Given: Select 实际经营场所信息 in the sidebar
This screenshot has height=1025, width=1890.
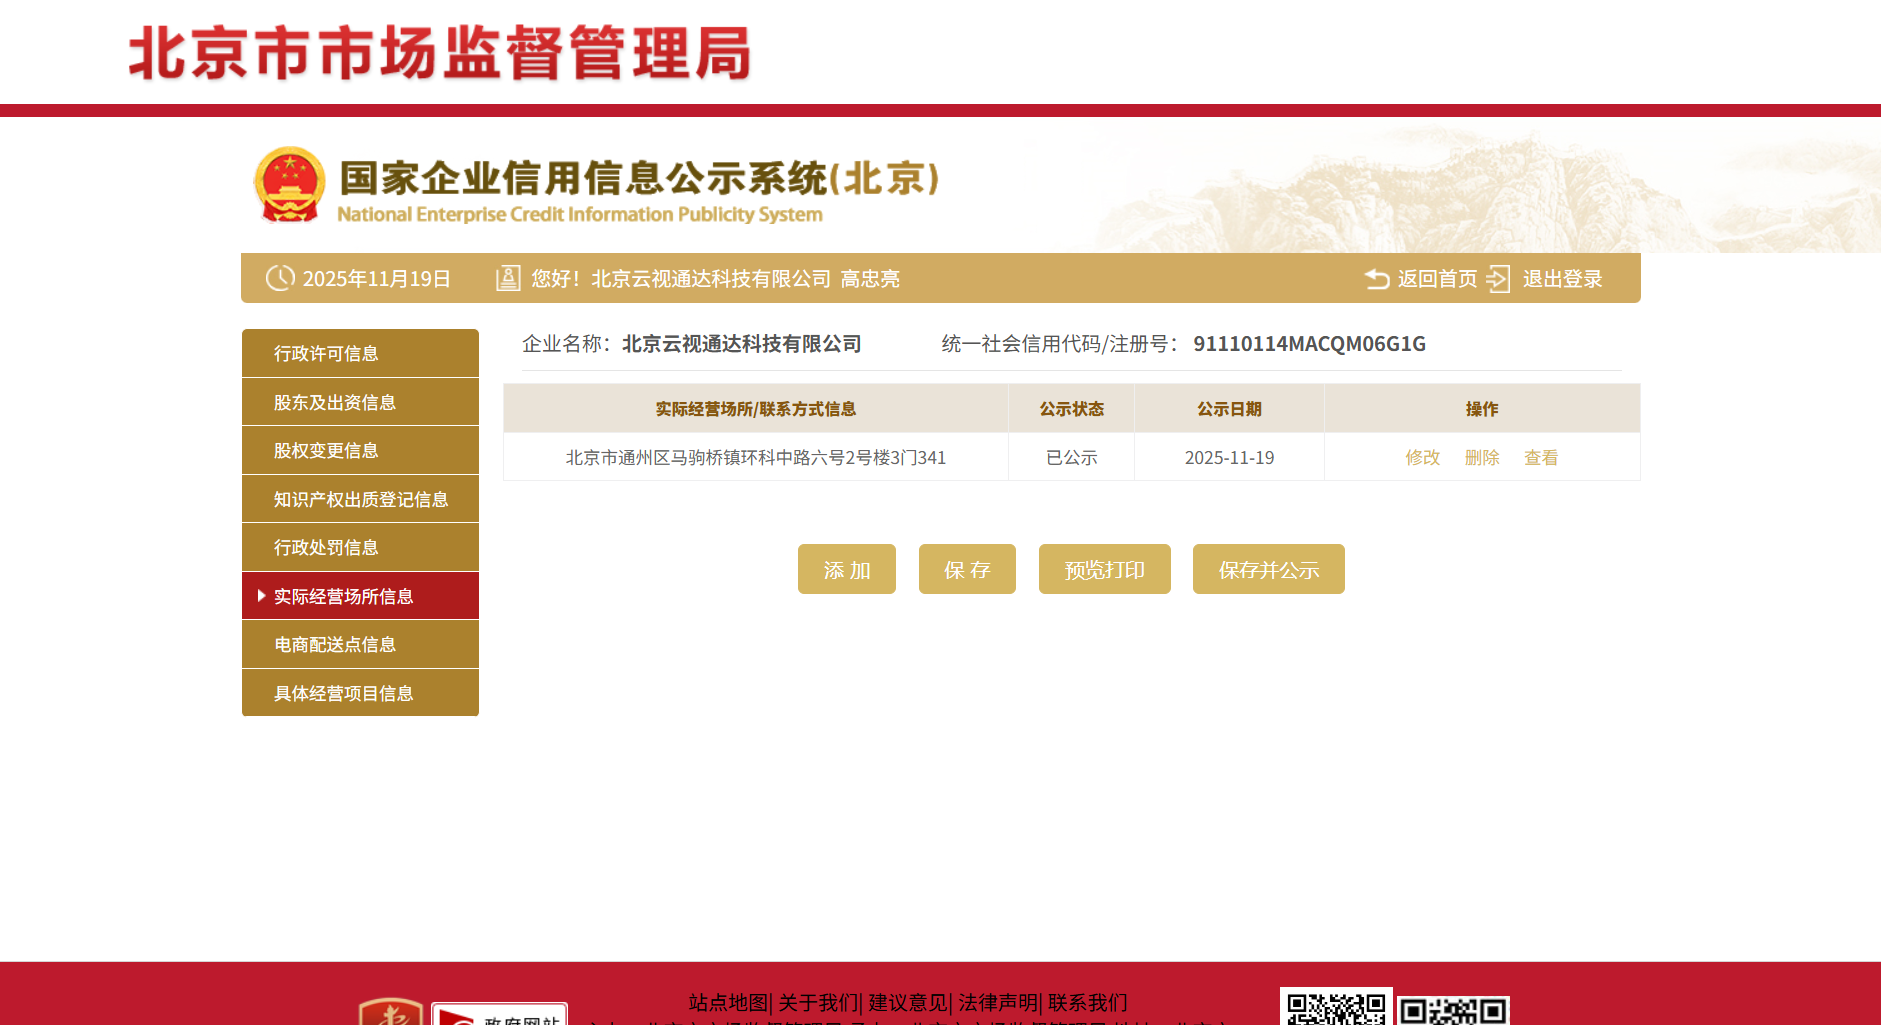Looking at the screenshot, I should [360, 596].
